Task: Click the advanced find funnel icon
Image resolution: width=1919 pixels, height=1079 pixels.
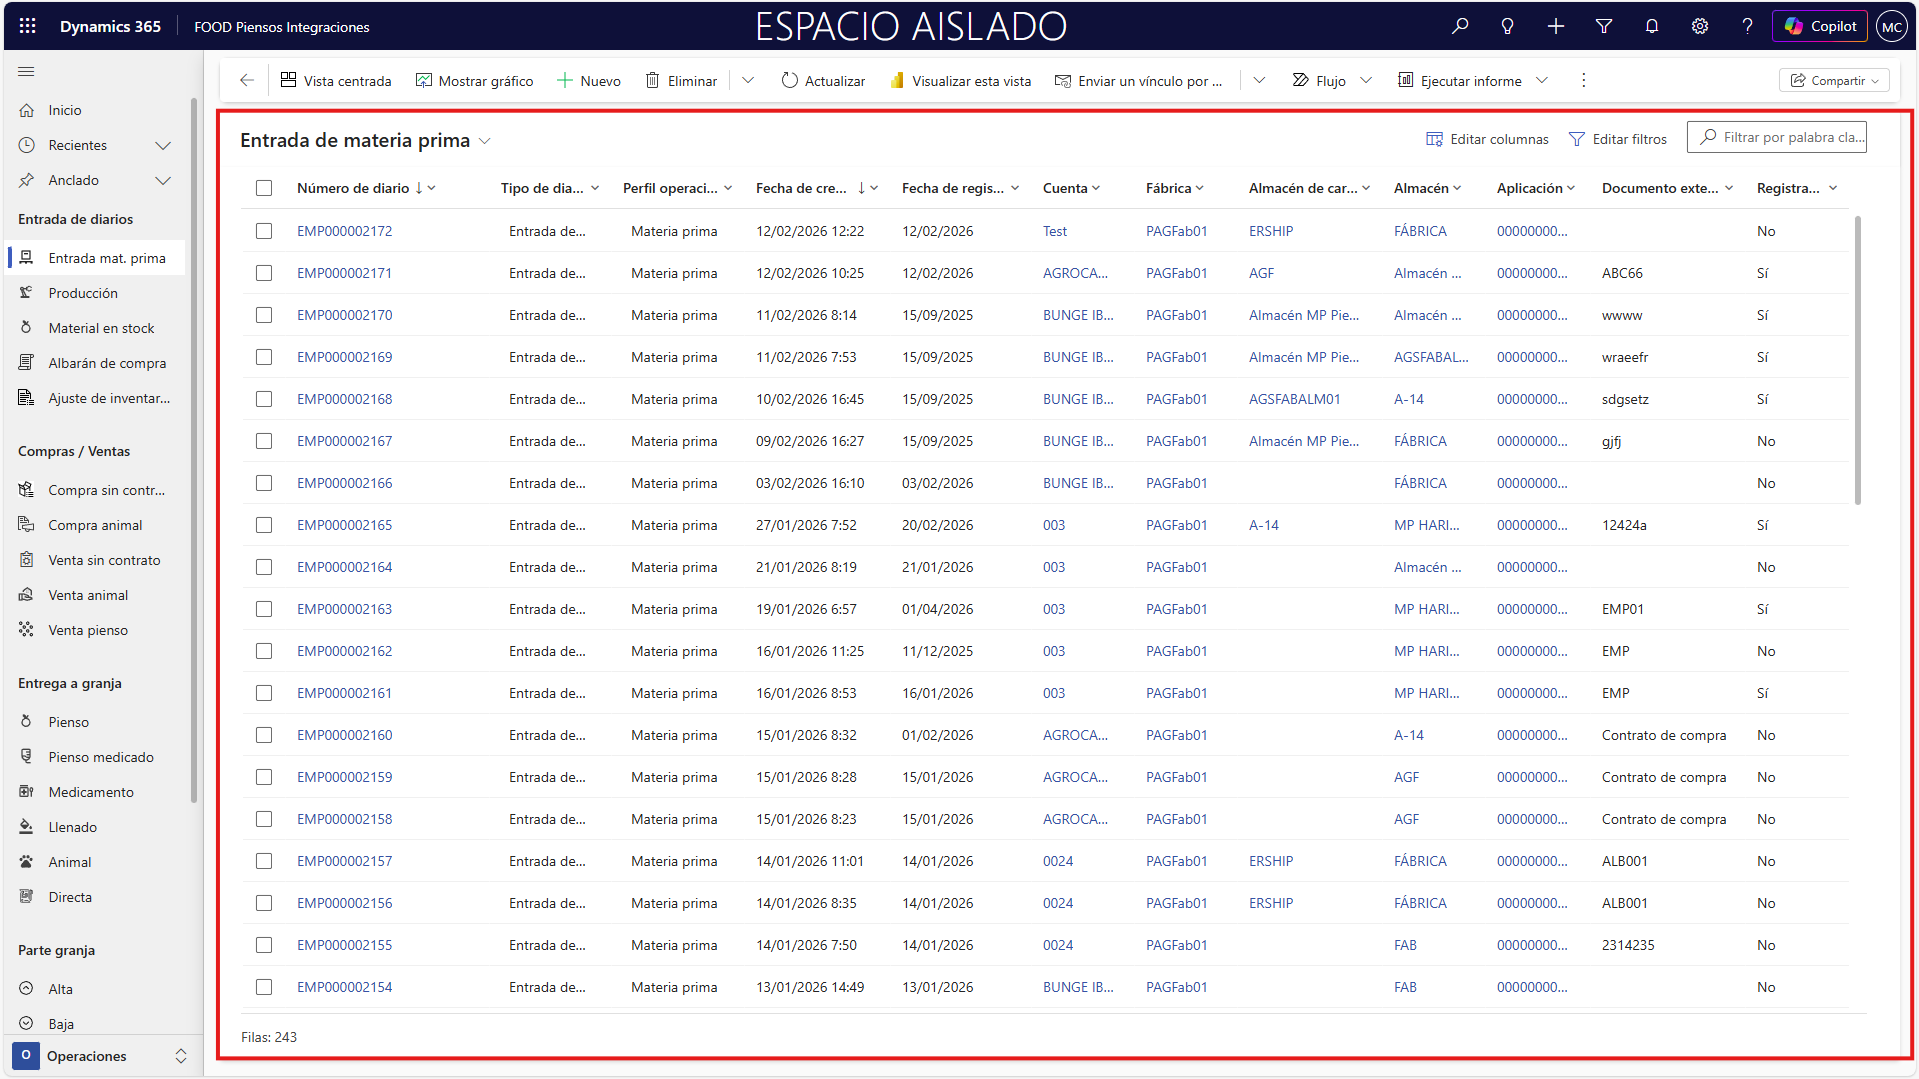Action: (x=1603, y=27)
